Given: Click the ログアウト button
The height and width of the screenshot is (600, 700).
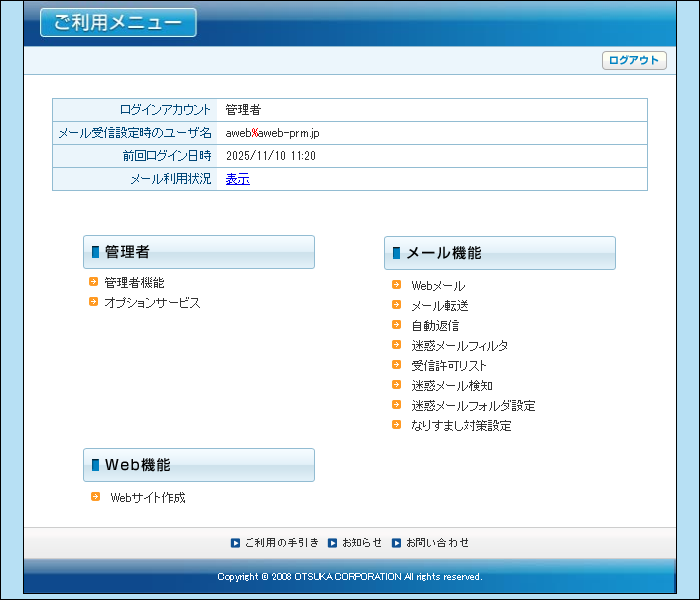Looking at the screenshot, I should pos(634,60).
